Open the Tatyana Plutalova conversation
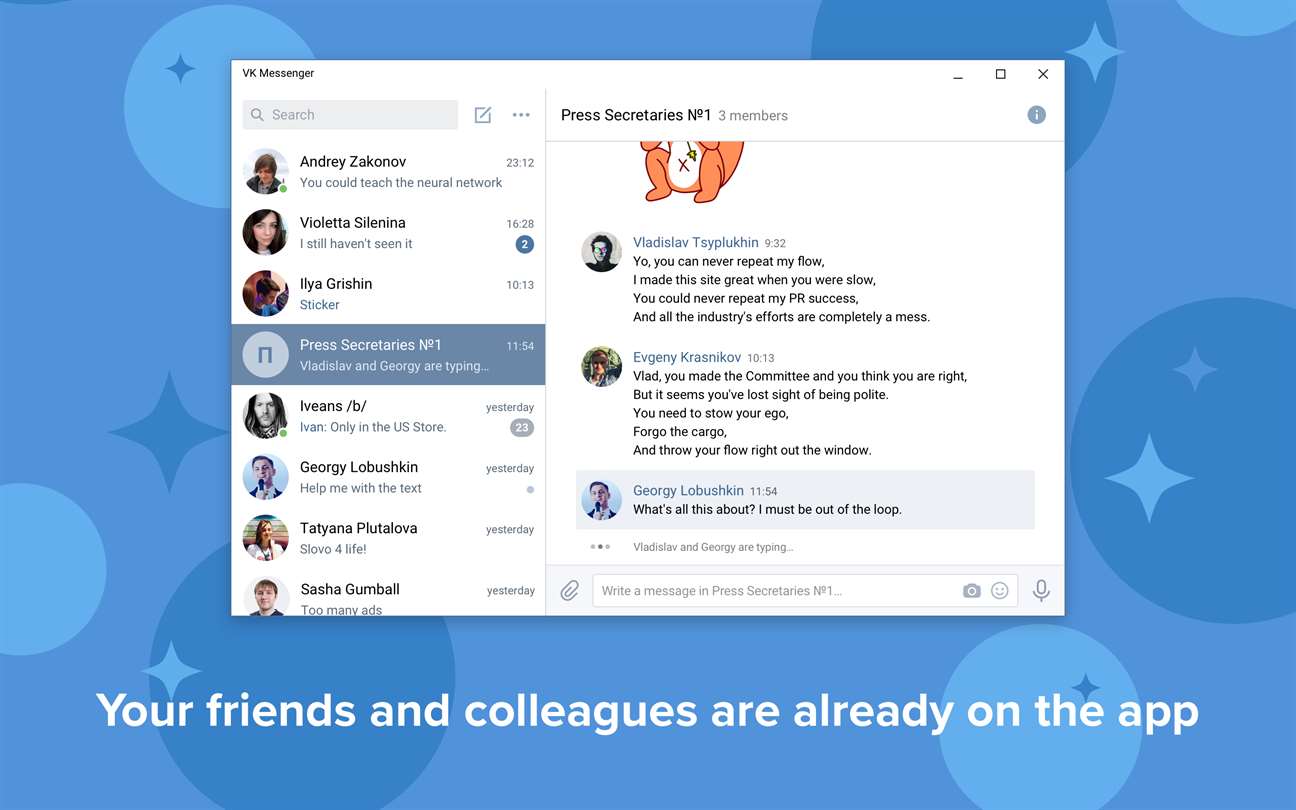 (x=388, y=538)
